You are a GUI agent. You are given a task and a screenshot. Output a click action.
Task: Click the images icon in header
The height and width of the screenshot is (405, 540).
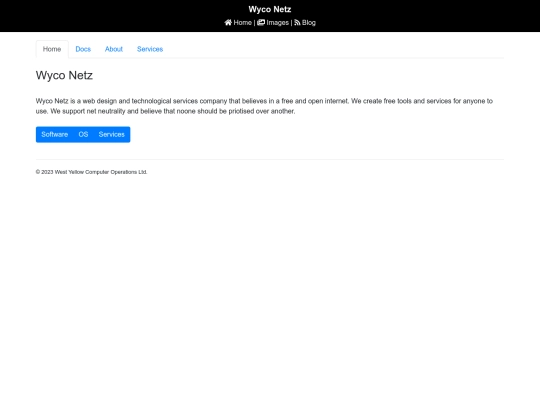[x=261, y=22]
